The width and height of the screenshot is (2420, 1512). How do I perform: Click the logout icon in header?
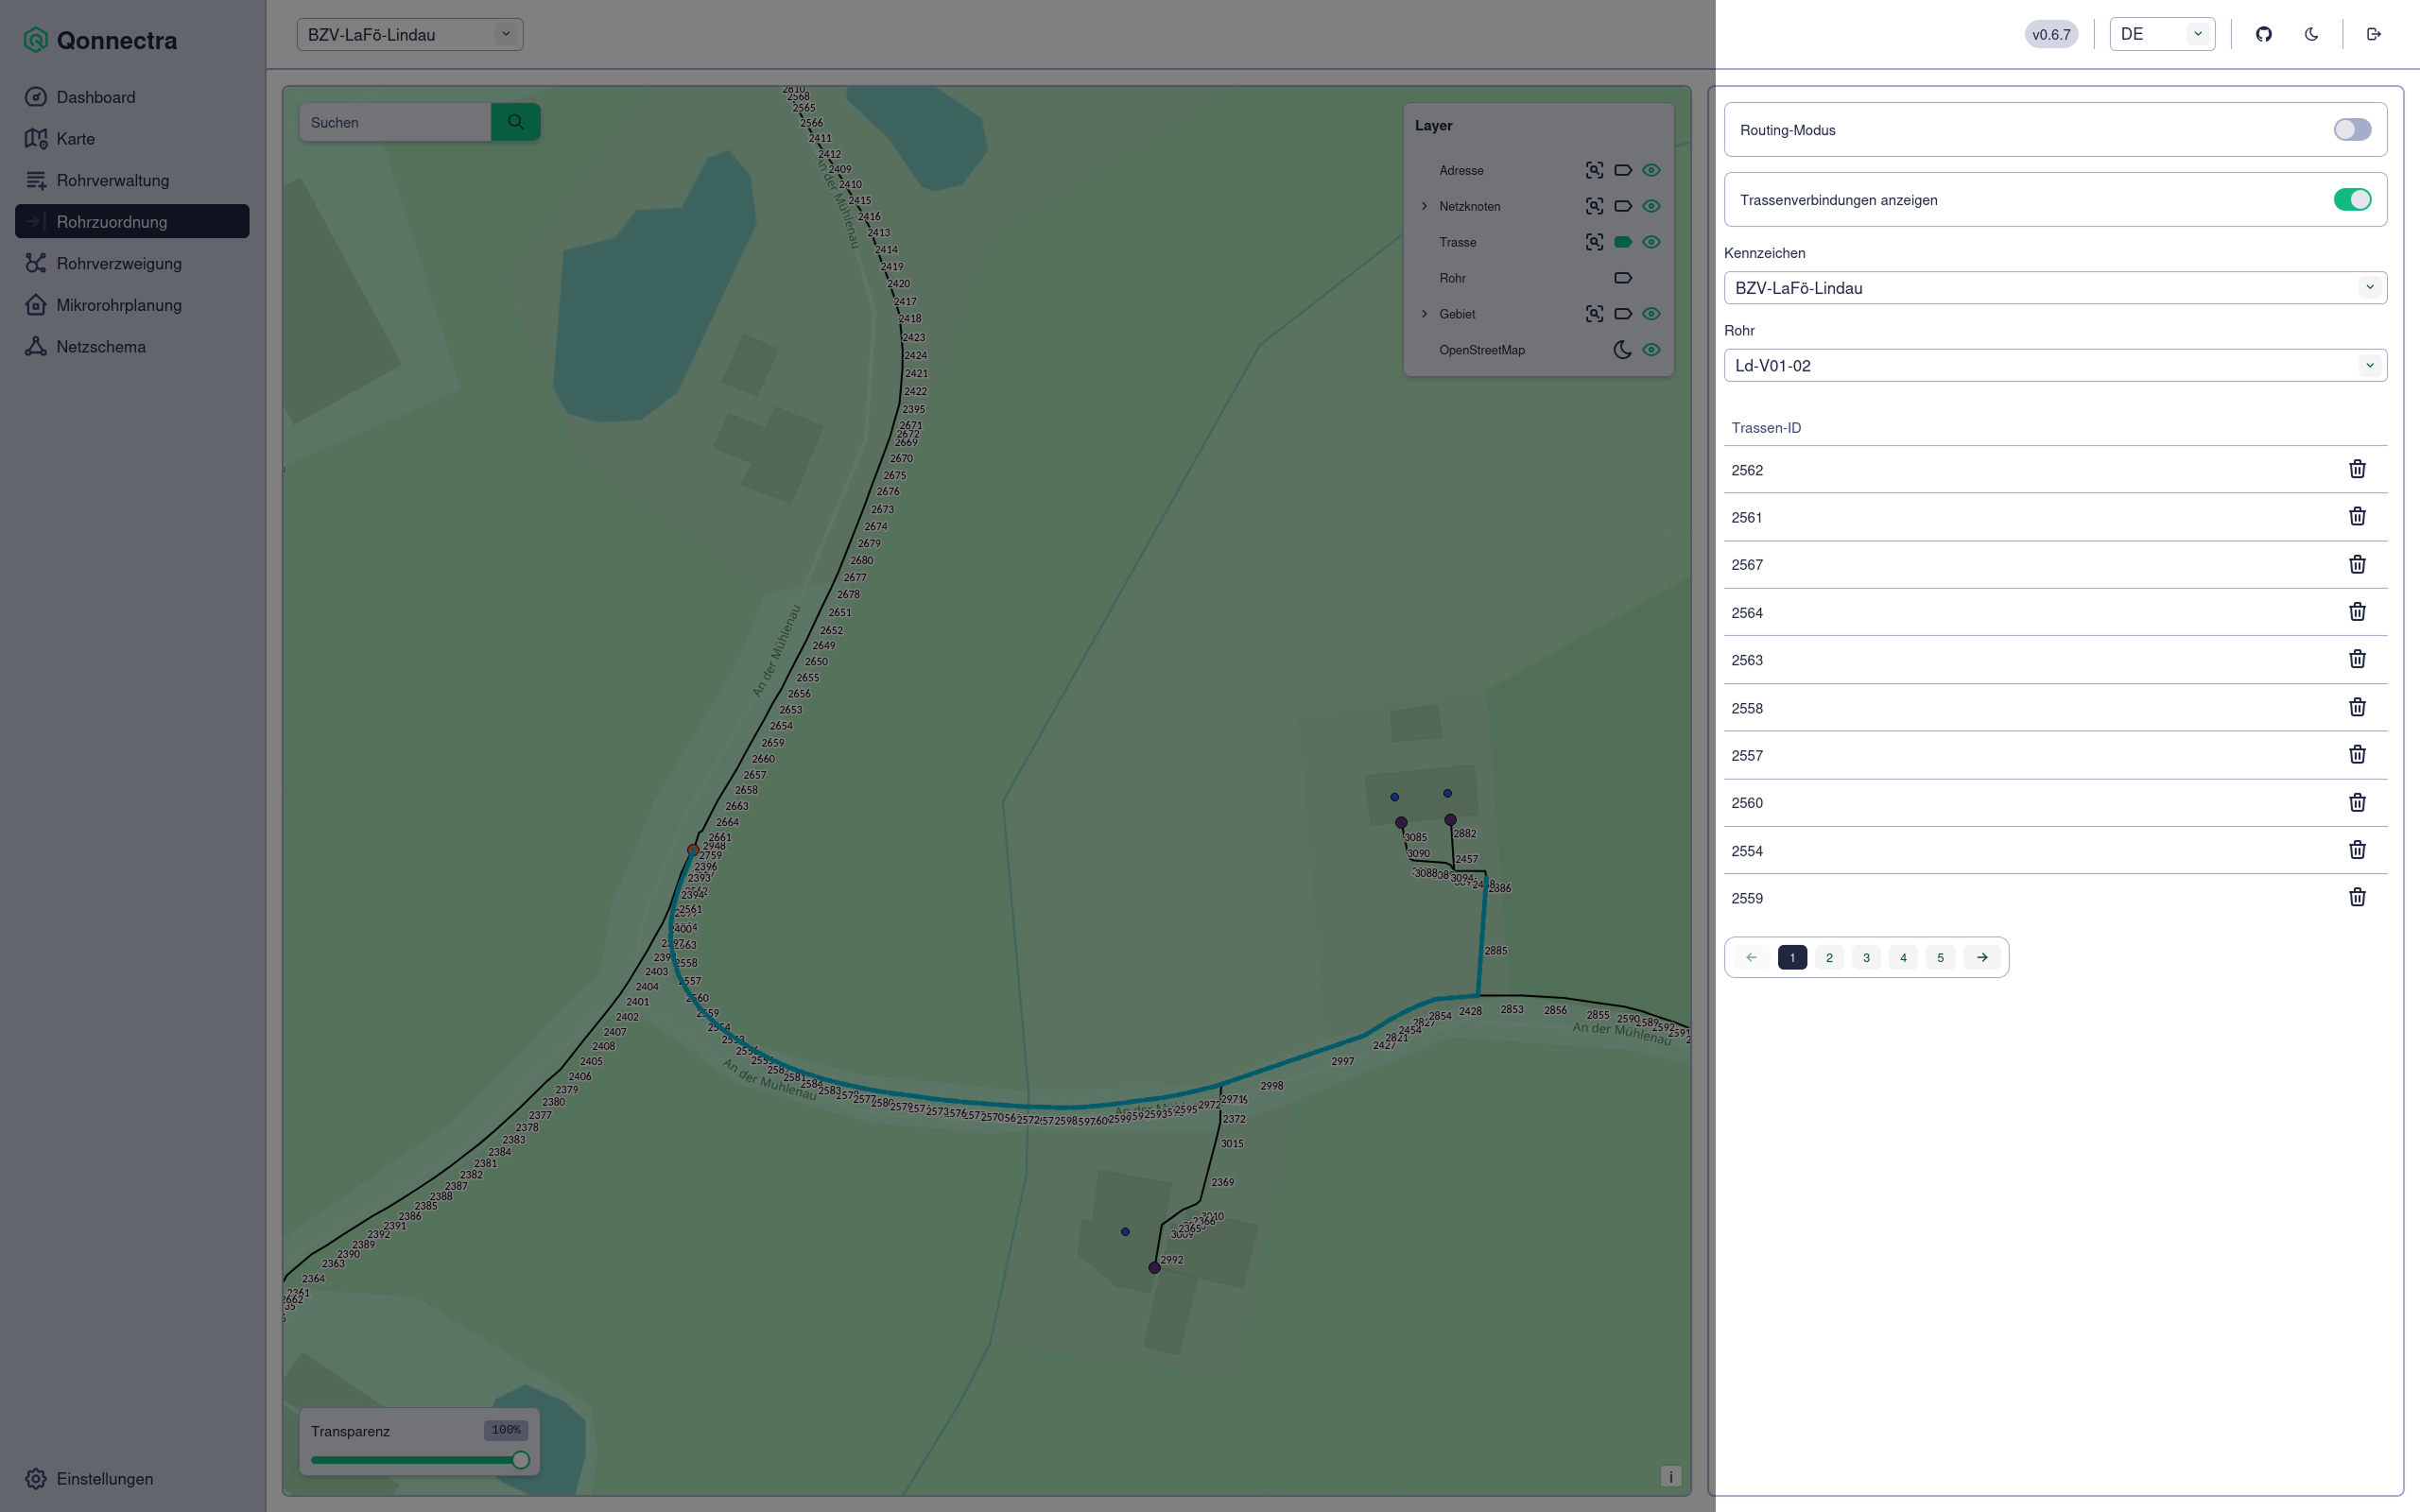point(2374,34)
